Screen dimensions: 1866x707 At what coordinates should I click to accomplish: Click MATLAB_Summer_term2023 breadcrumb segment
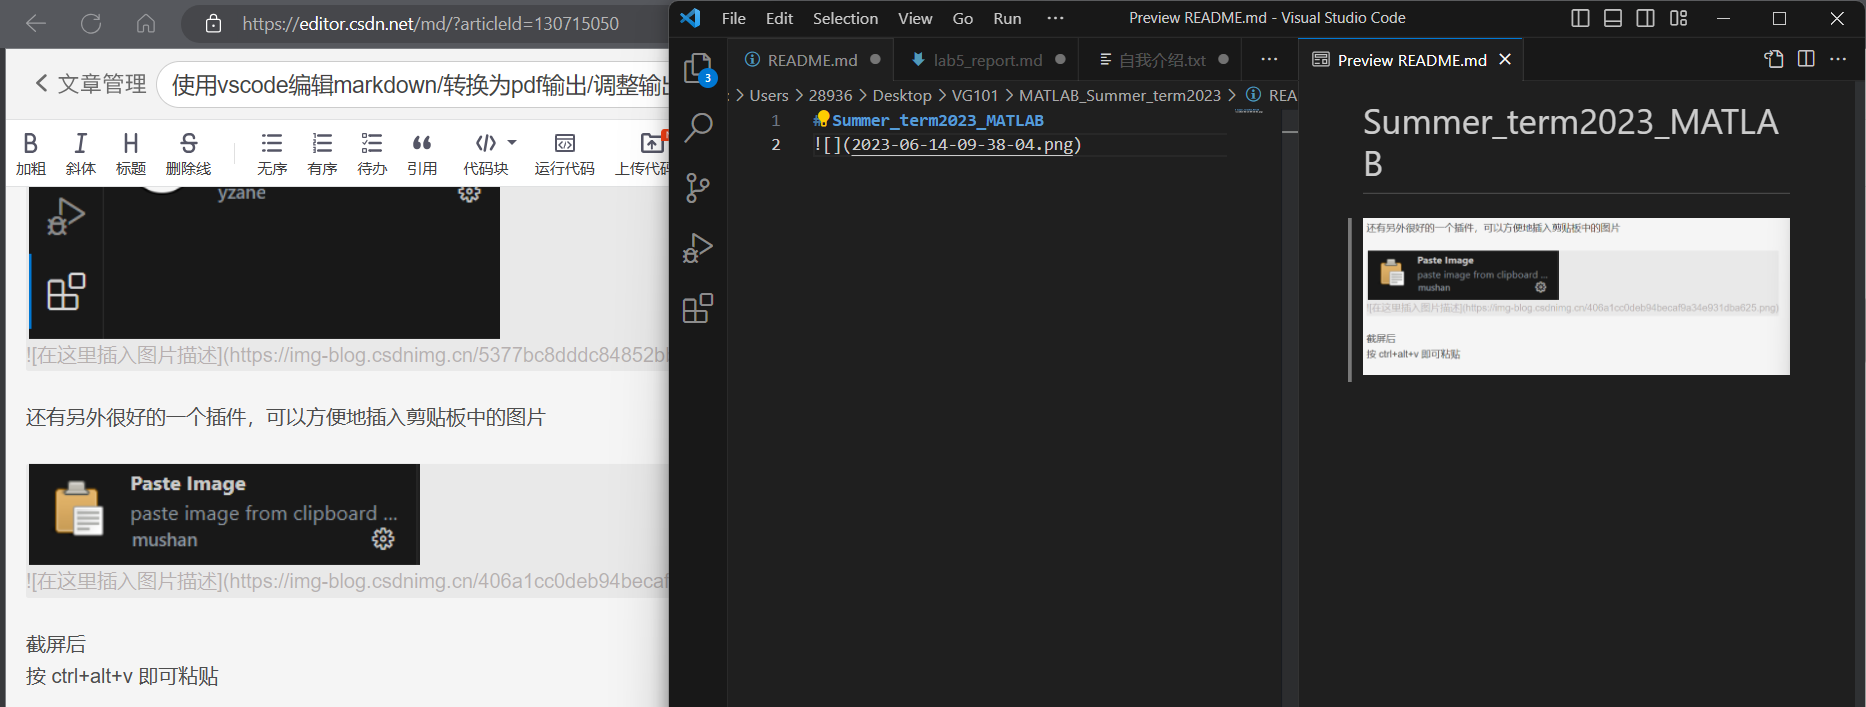click(x=1120, y=95)
